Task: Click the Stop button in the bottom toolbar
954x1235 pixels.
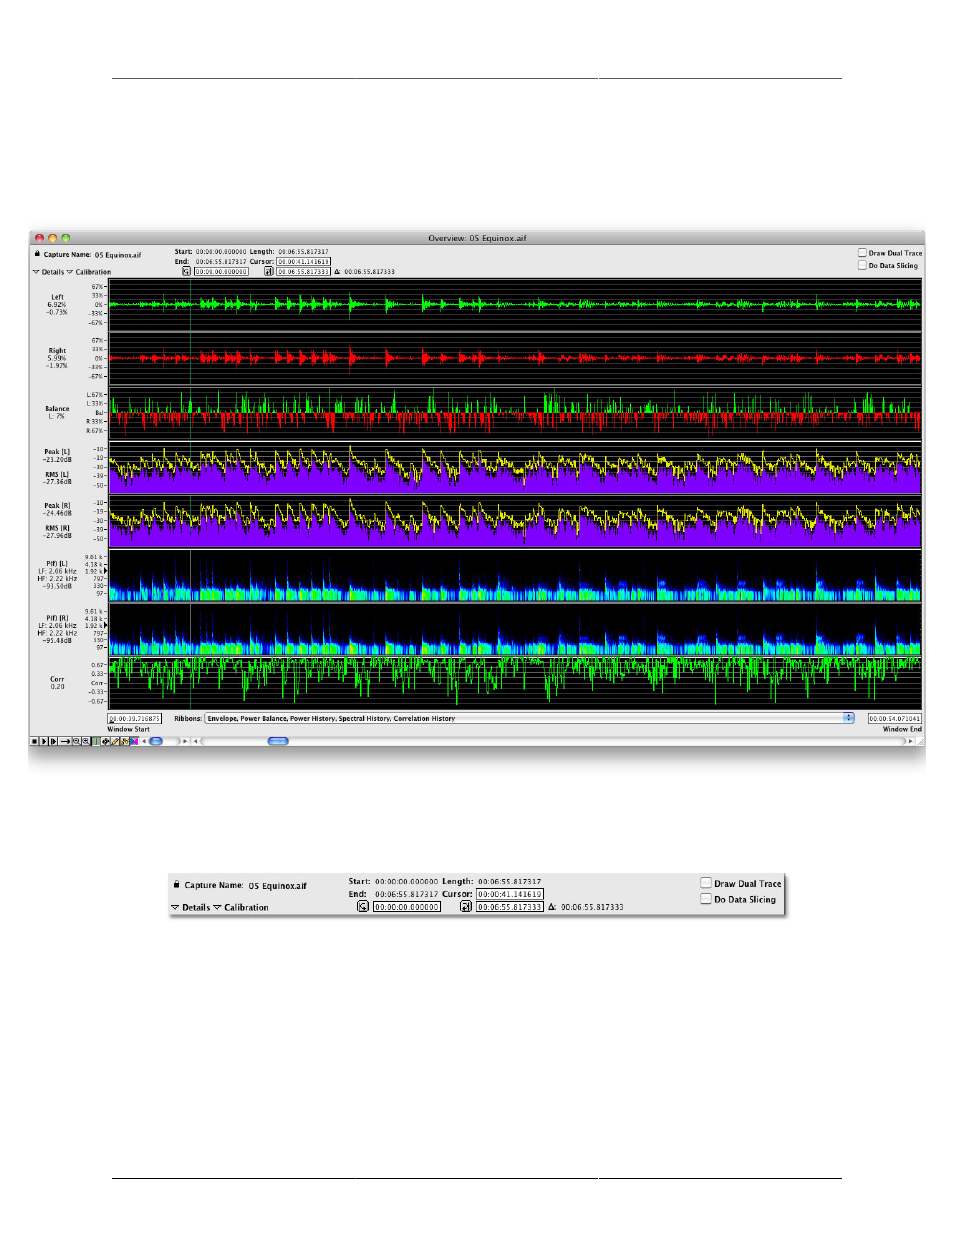Action: point(34,741)
